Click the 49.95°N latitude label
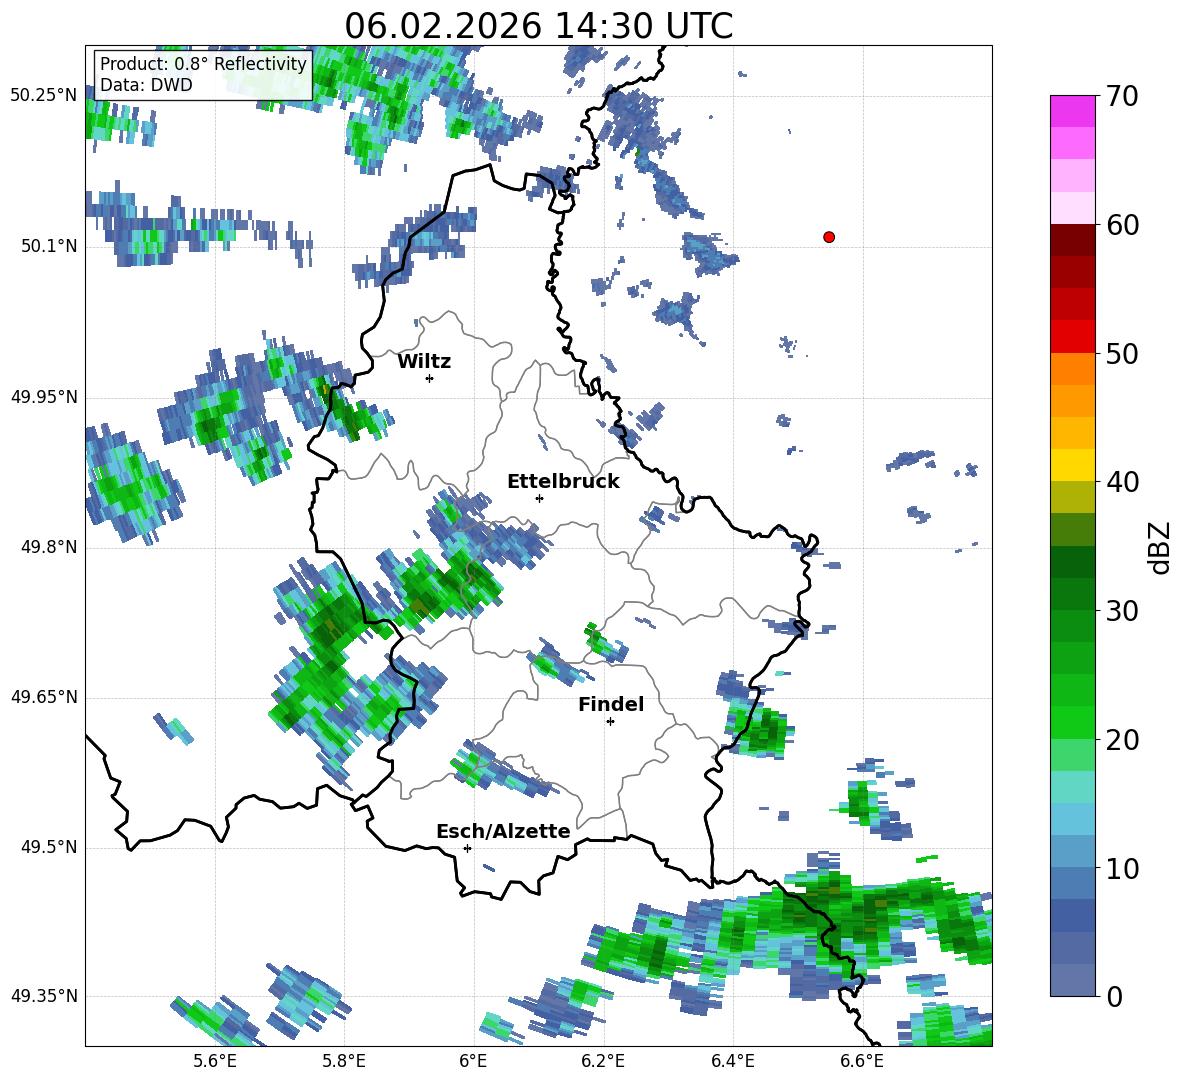This screenshot has width=1184, height=1081. pos(44,397)
